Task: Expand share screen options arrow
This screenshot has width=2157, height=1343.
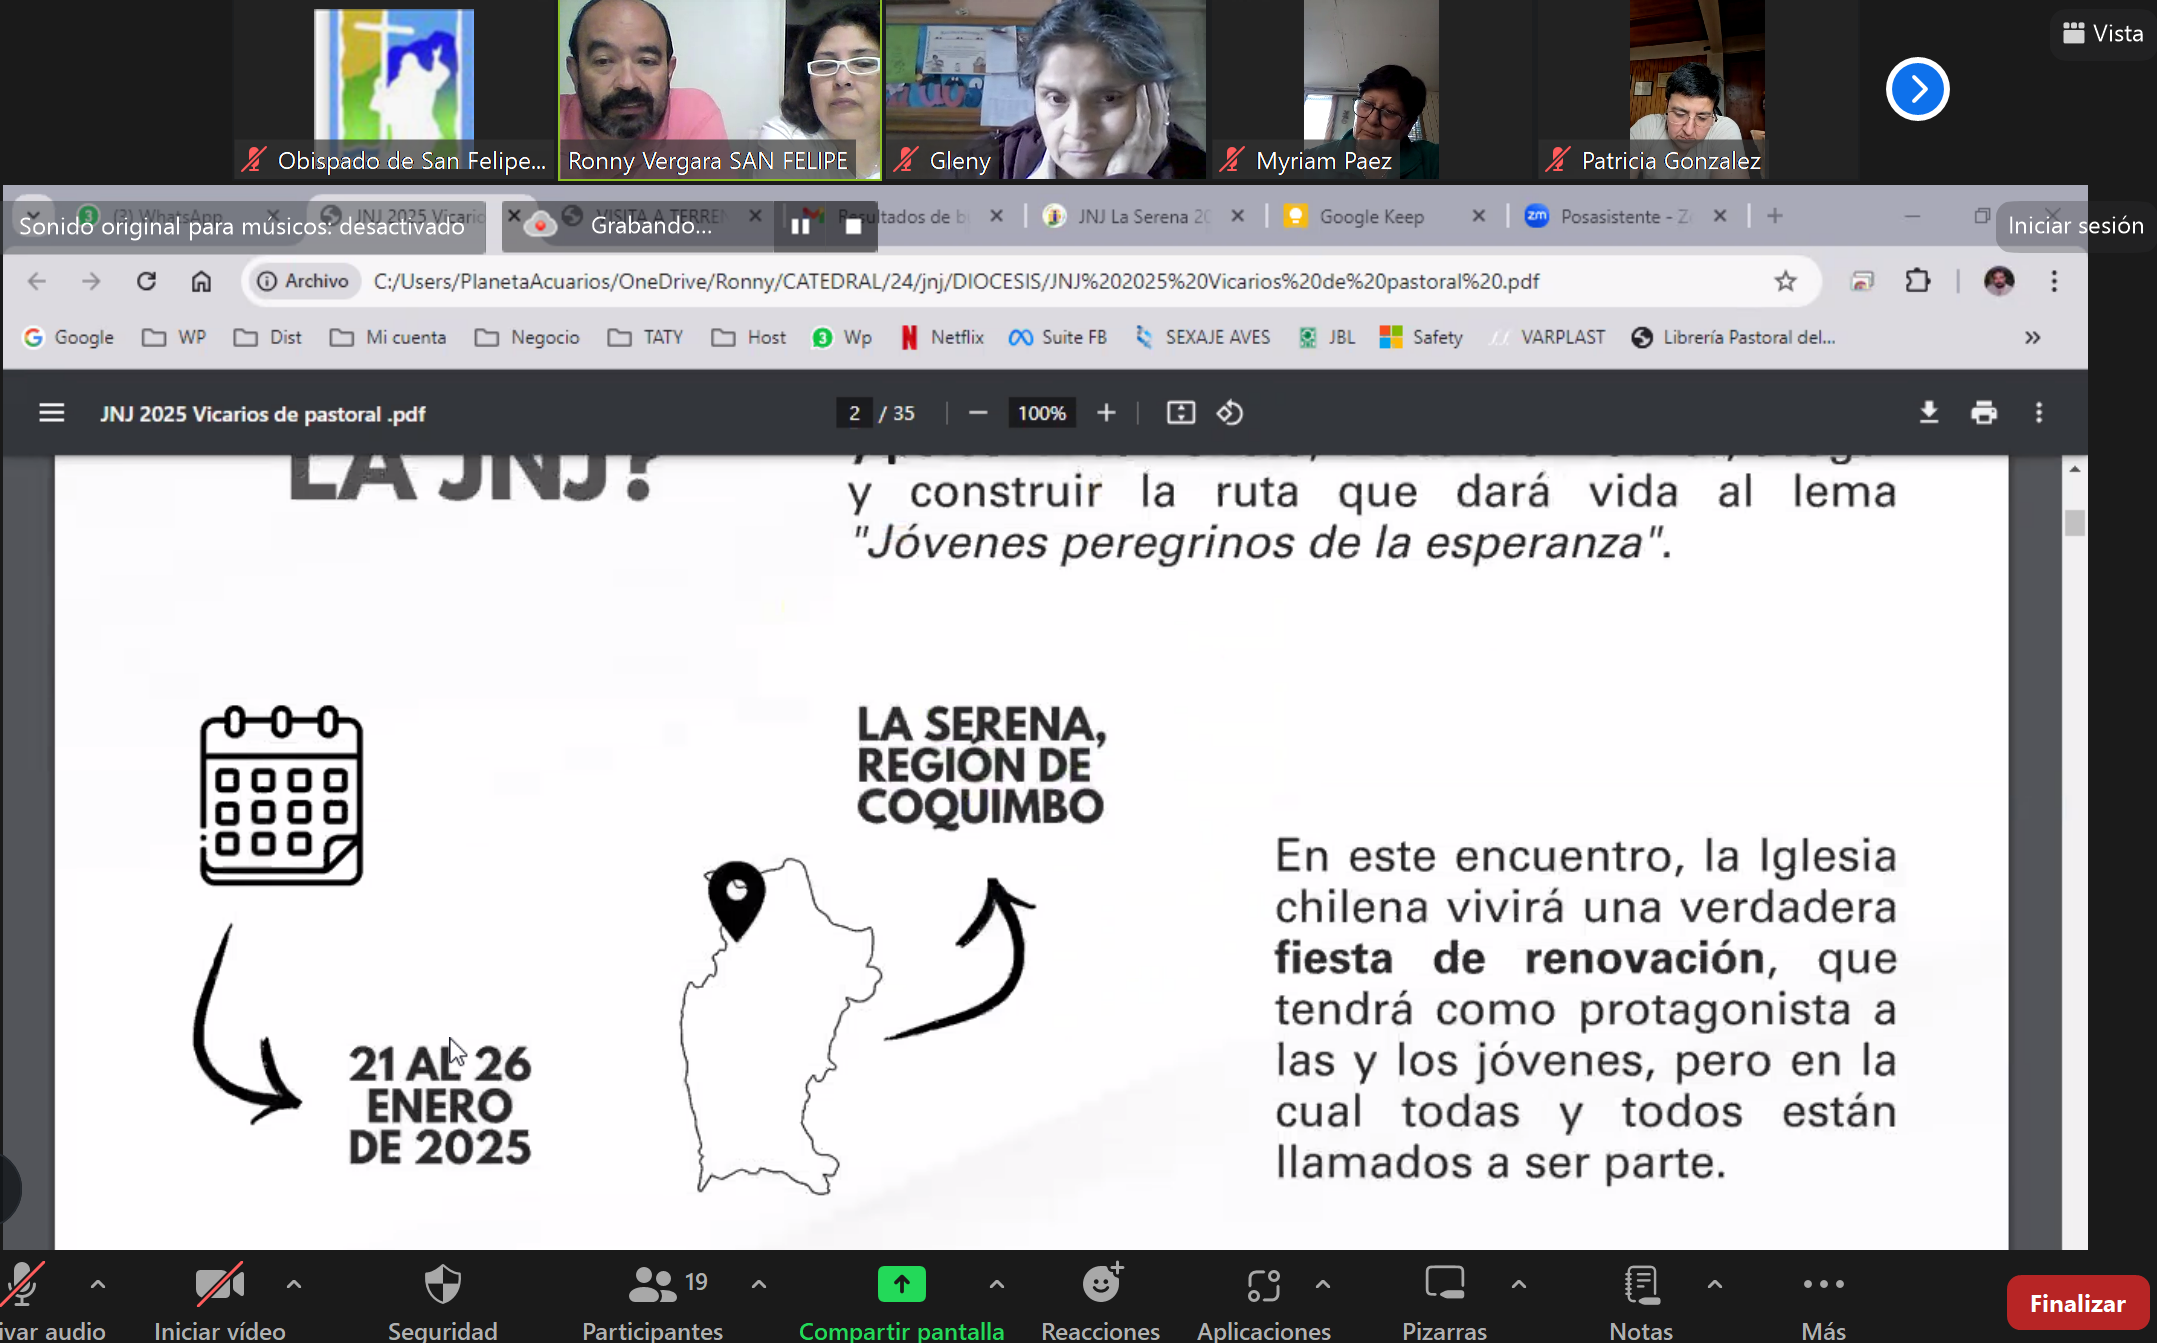Action: [x=997, y=1285]
